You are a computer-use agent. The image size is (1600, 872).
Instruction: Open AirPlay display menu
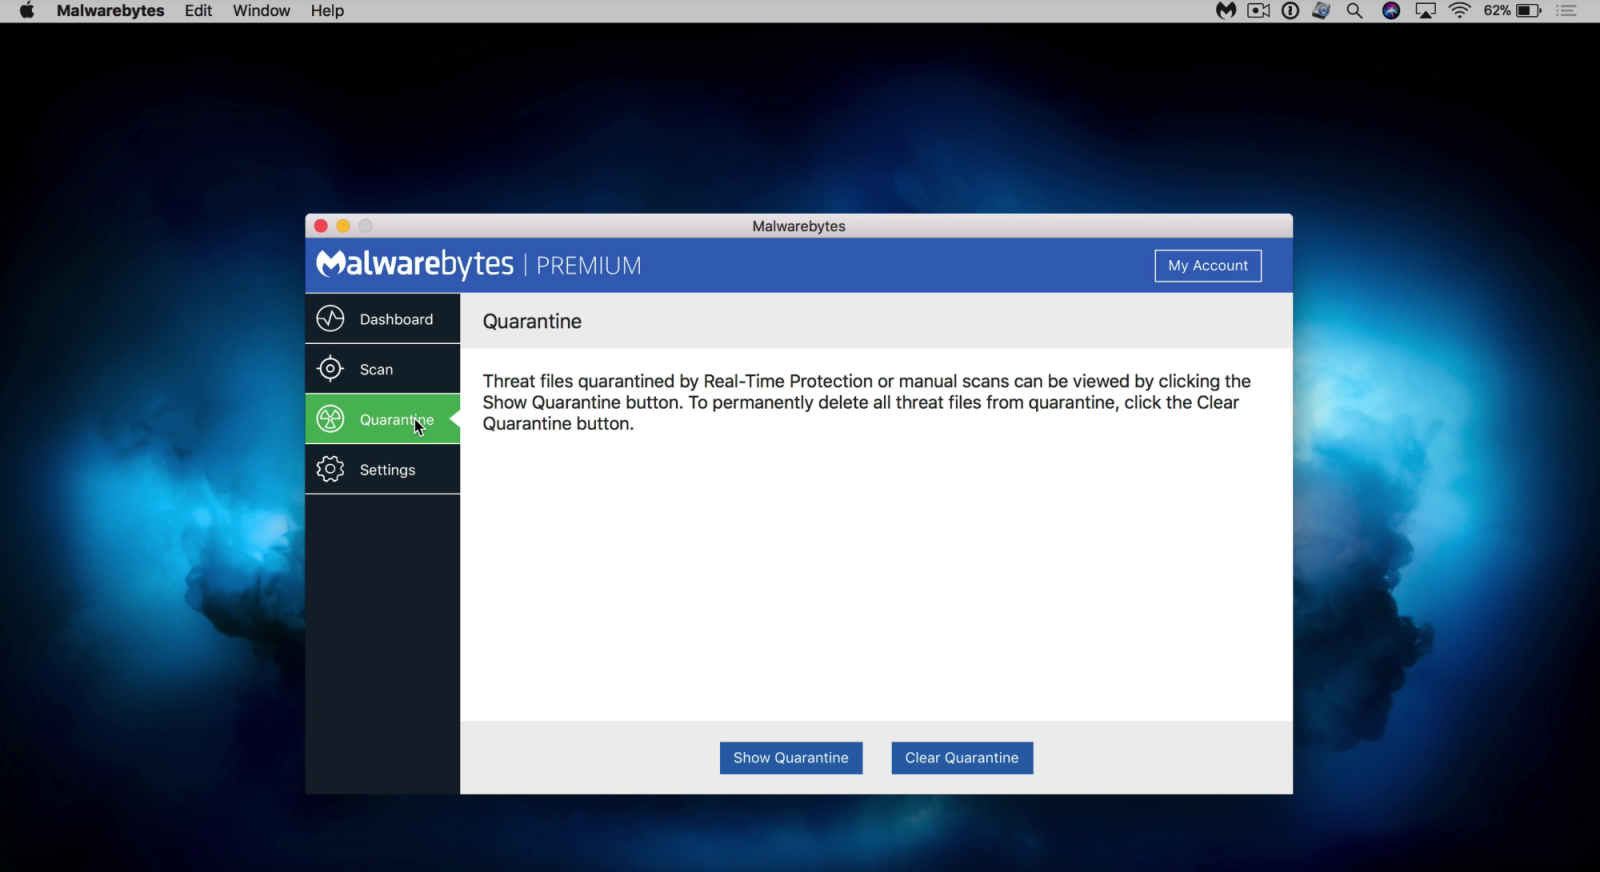click(x=1426, y=11)
